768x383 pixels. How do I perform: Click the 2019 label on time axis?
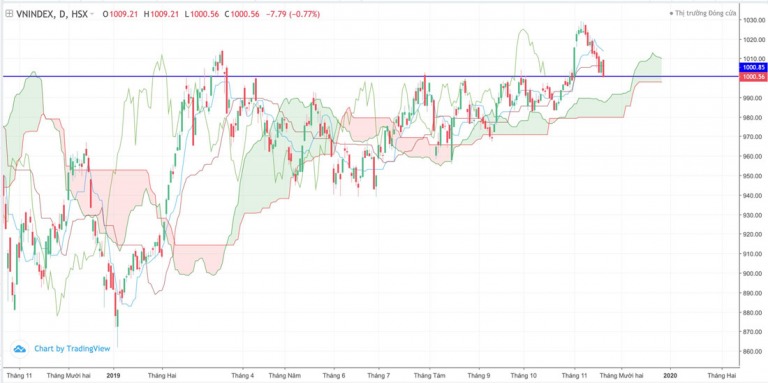(x=114, y=376)
